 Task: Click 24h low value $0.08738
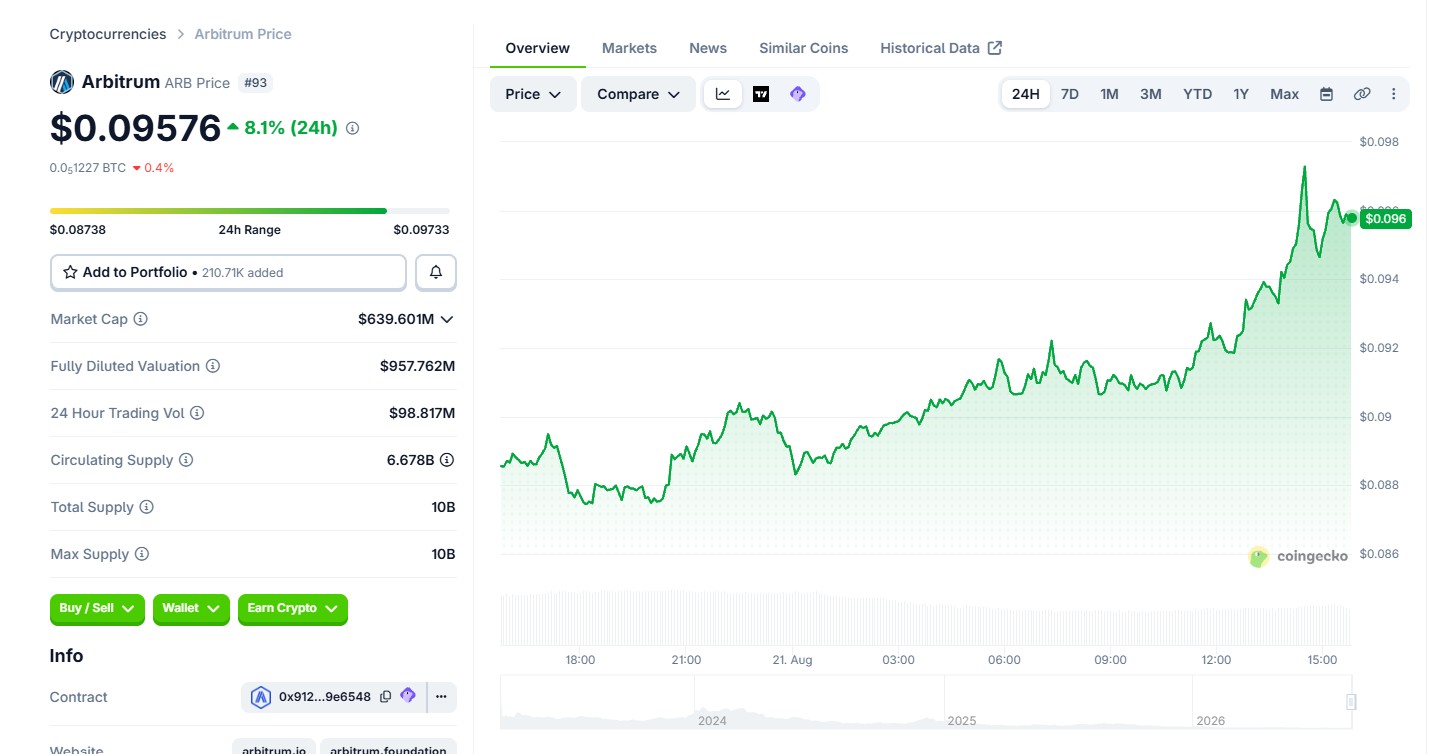(x=78, y=230)
